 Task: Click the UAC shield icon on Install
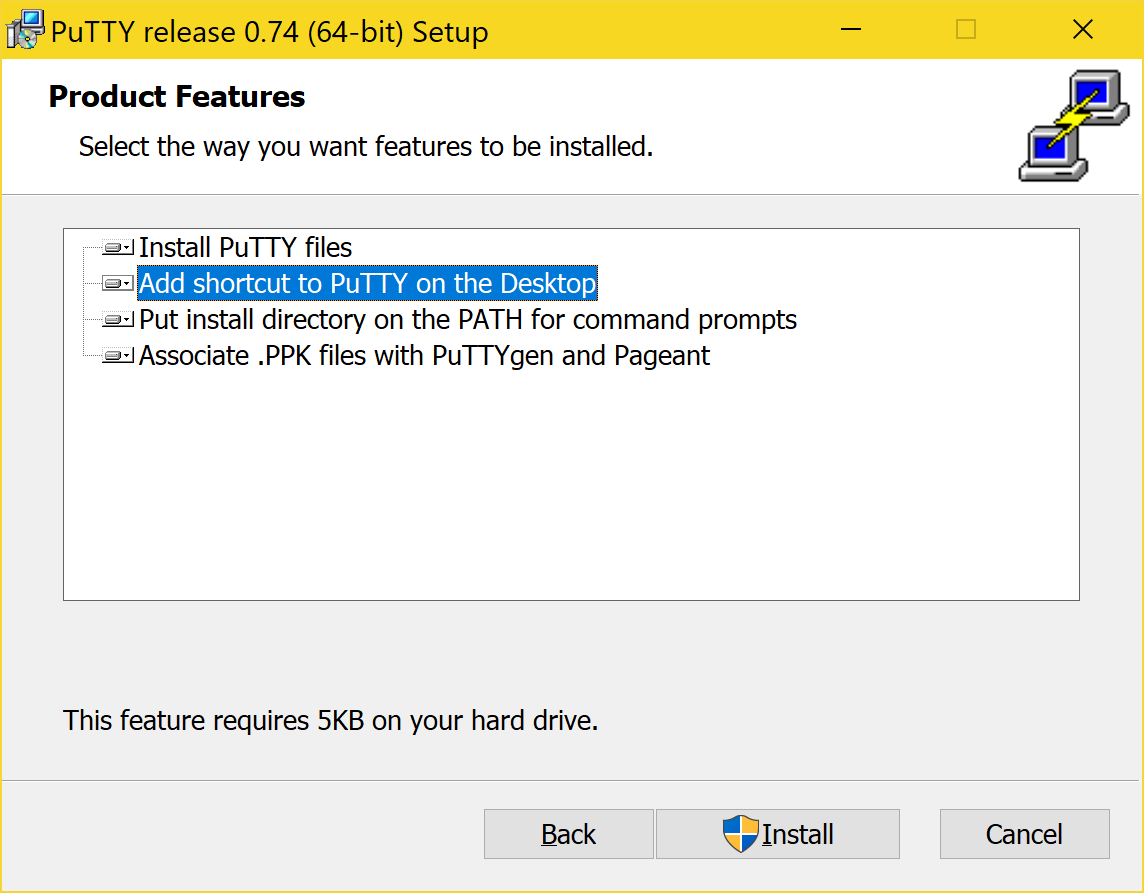coord(740,834)
